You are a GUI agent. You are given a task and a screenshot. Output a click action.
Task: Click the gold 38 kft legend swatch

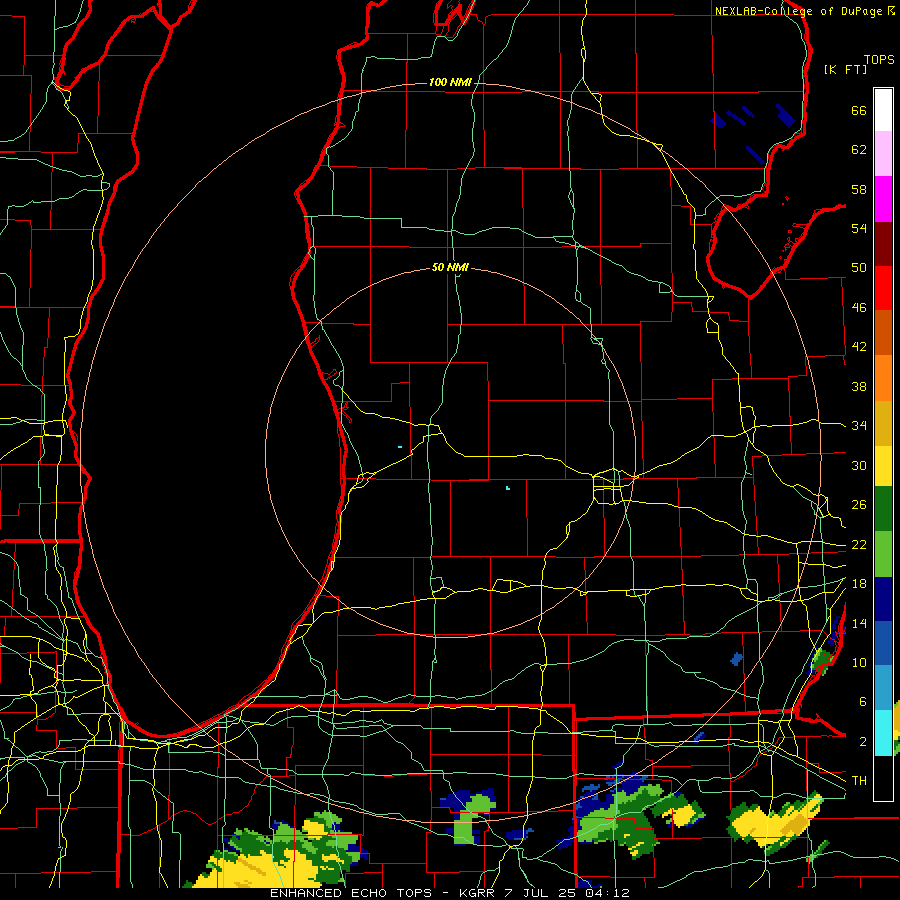883,423
